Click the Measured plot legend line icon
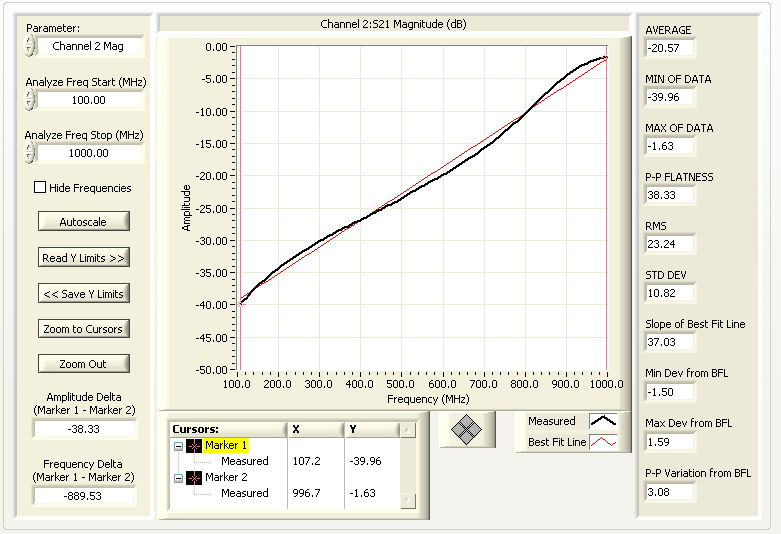The width and height of the screenshot is (781, 534). [603, 421]
